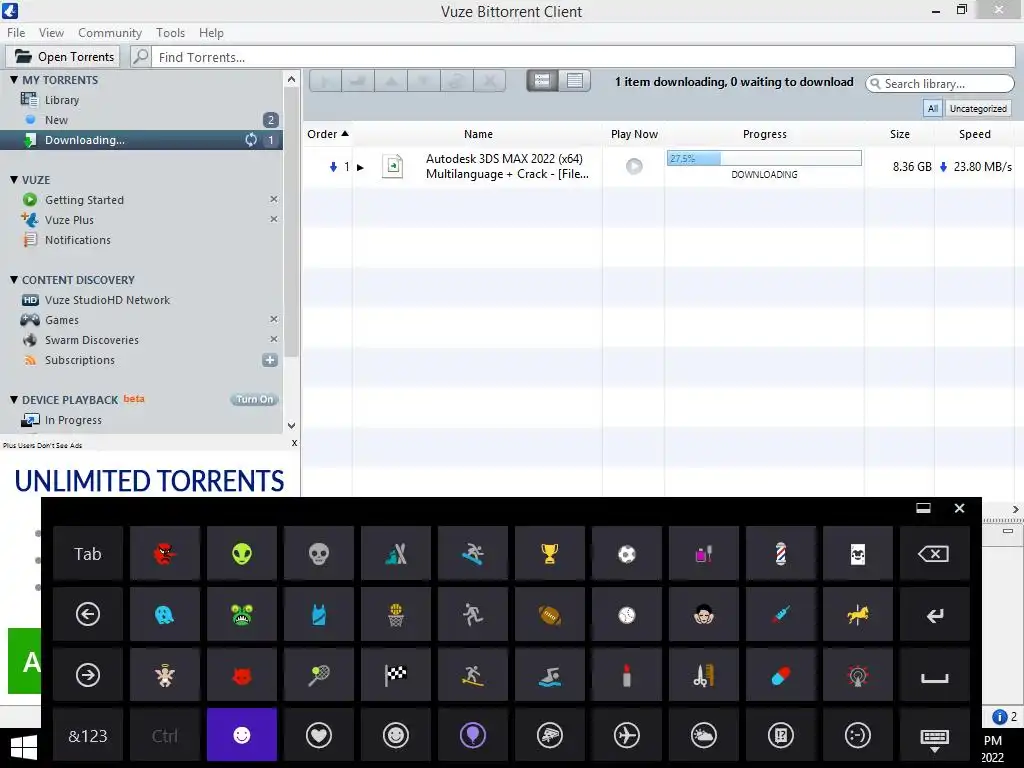Click the lipstick emoji key
The image size is (1024, 768).
[x=626, y=675]
